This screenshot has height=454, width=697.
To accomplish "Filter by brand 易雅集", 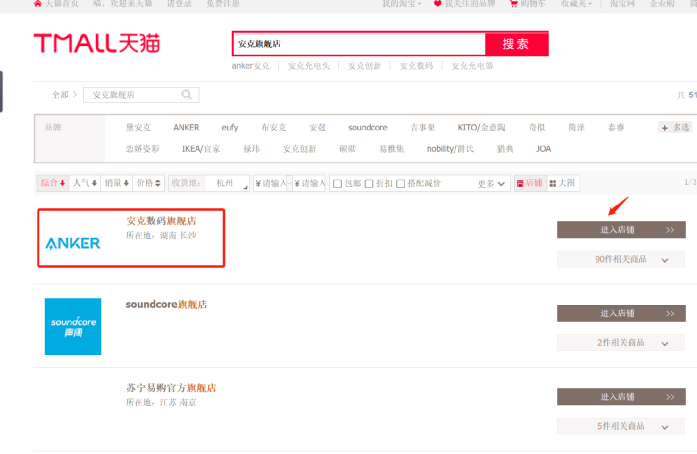I will (392, 149).
